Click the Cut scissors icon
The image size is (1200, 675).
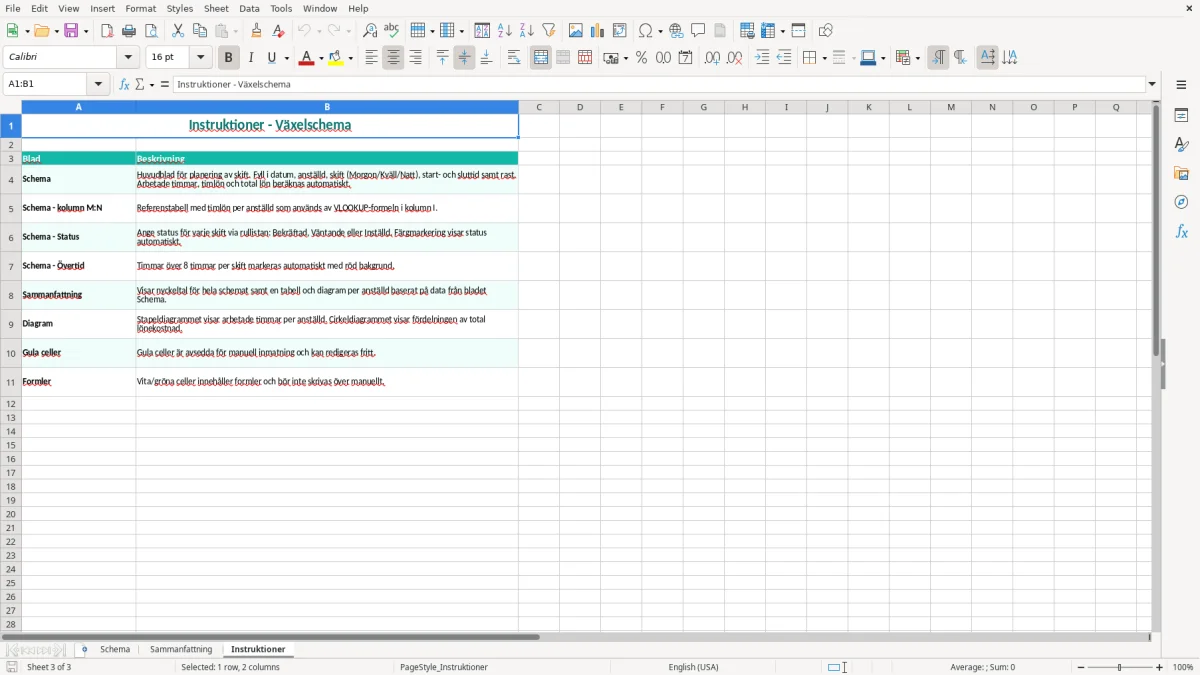(178, 31)
